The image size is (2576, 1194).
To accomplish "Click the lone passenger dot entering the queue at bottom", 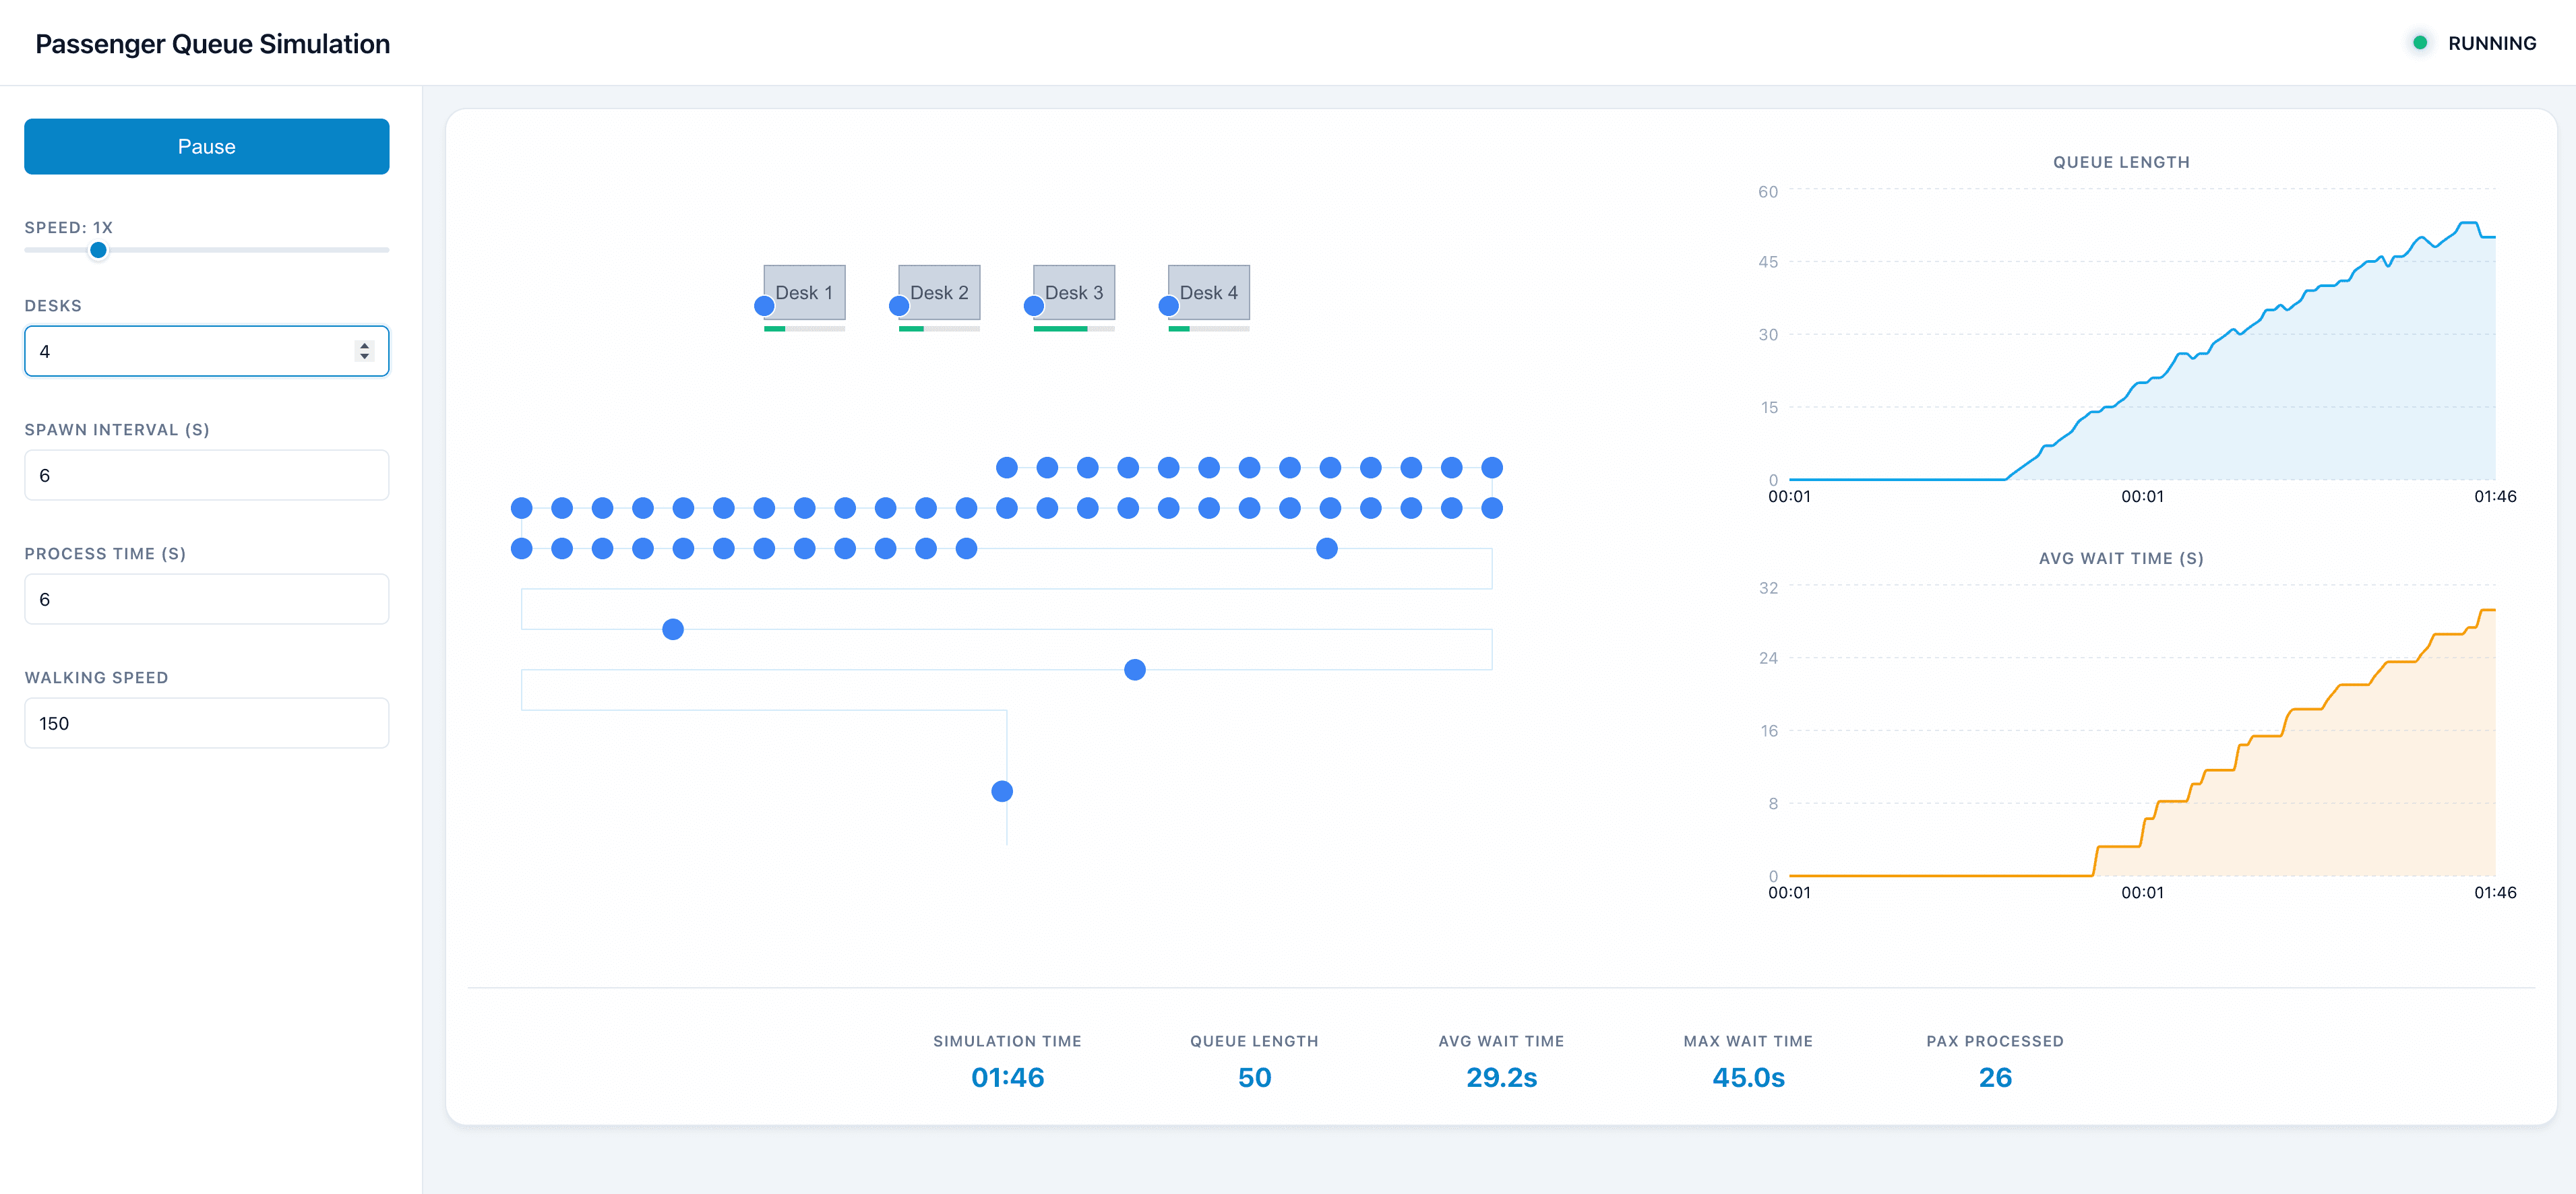I will pos(1002,791).
